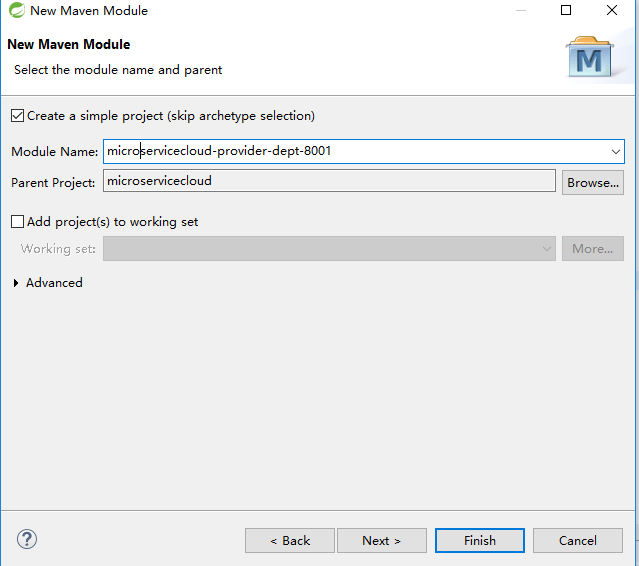The height and width of the screenshot is (566, 639).
Task: Click the help question mark icon
Action: 27,539
